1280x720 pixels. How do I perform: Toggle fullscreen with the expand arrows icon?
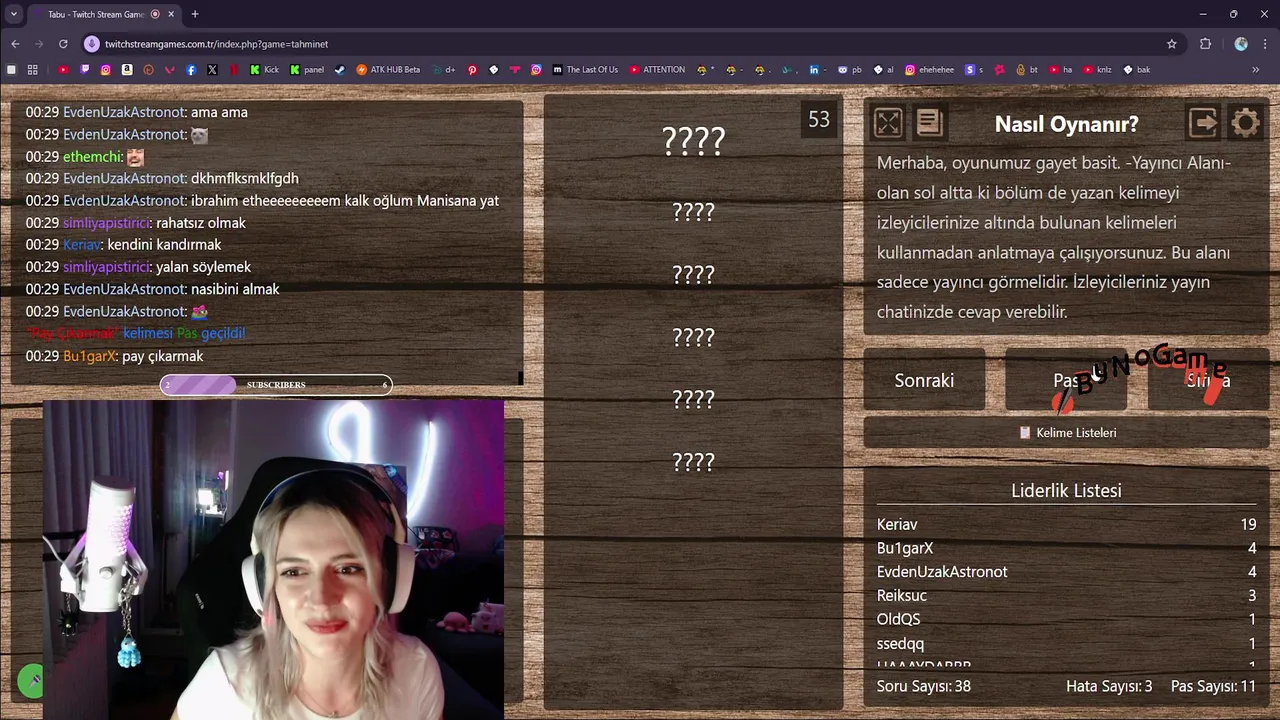[888, 123]
